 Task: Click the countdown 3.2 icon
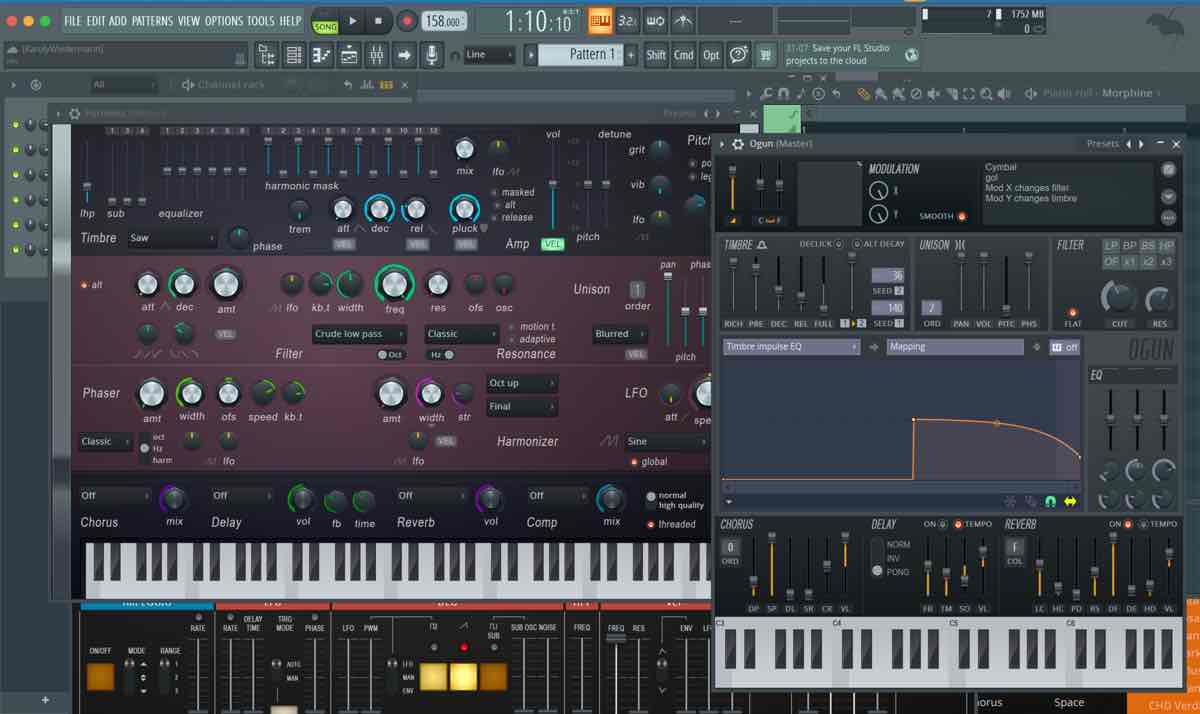click(627, 20)
